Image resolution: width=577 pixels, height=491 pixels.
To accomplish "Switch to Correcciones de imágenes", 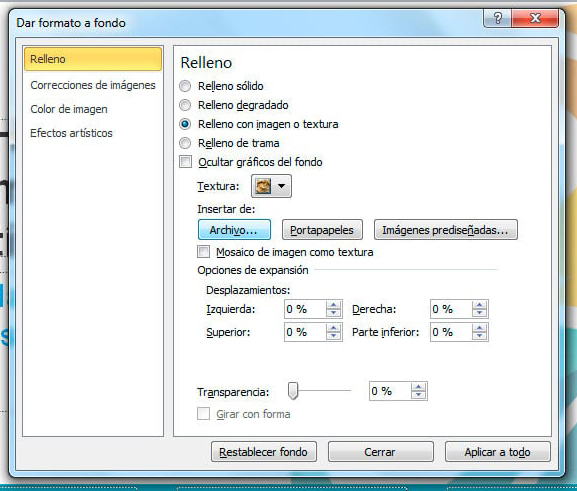I will click(93, 85).
